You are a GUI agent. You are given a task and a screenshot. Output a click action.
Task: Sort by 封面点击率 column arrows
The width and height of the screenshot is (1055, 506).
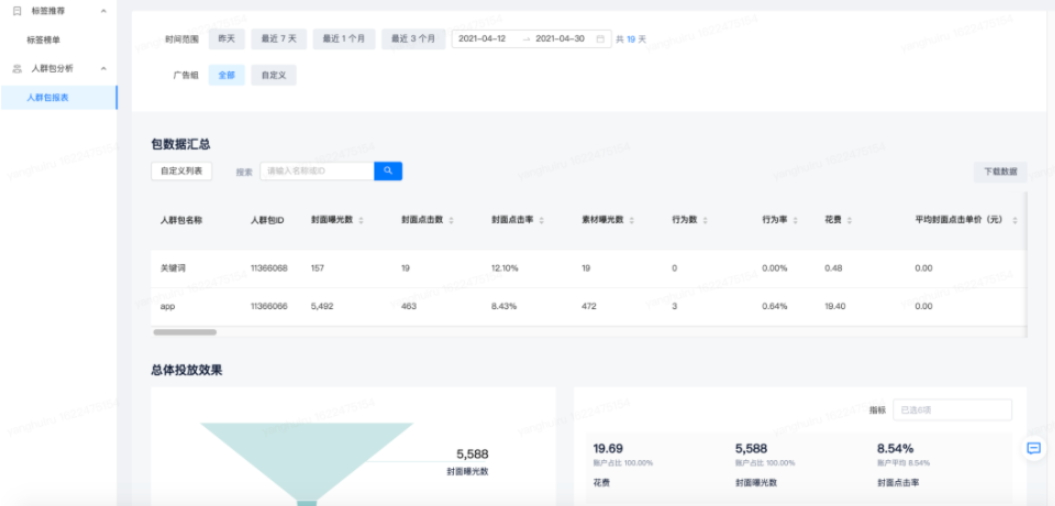click(x=541, y=220)
